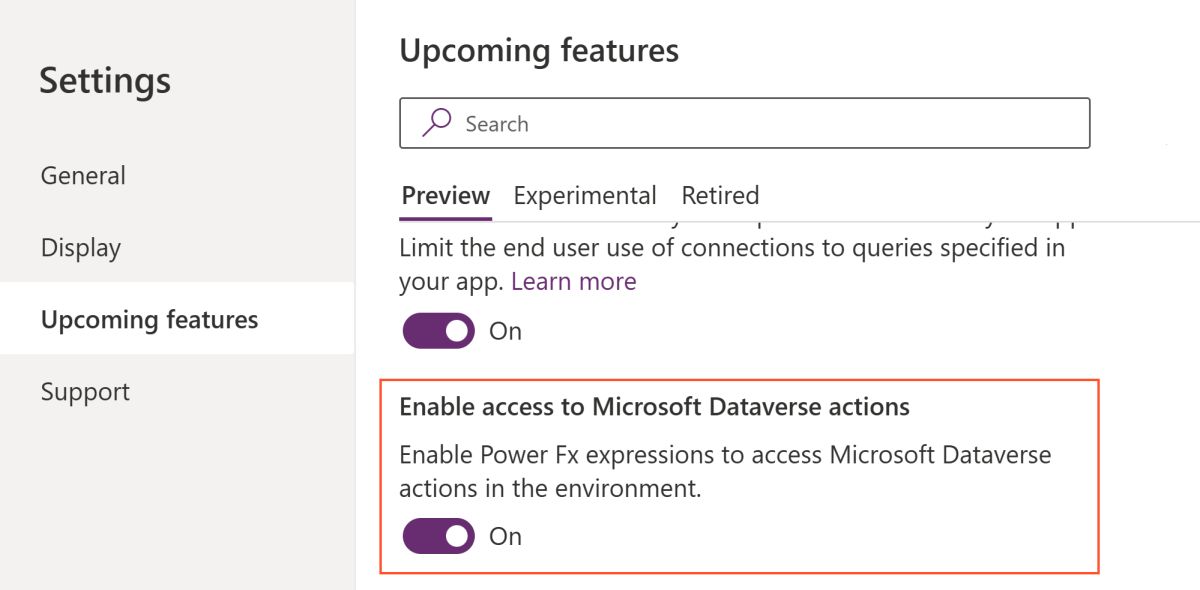Click the Settings heading

[105, 81]
